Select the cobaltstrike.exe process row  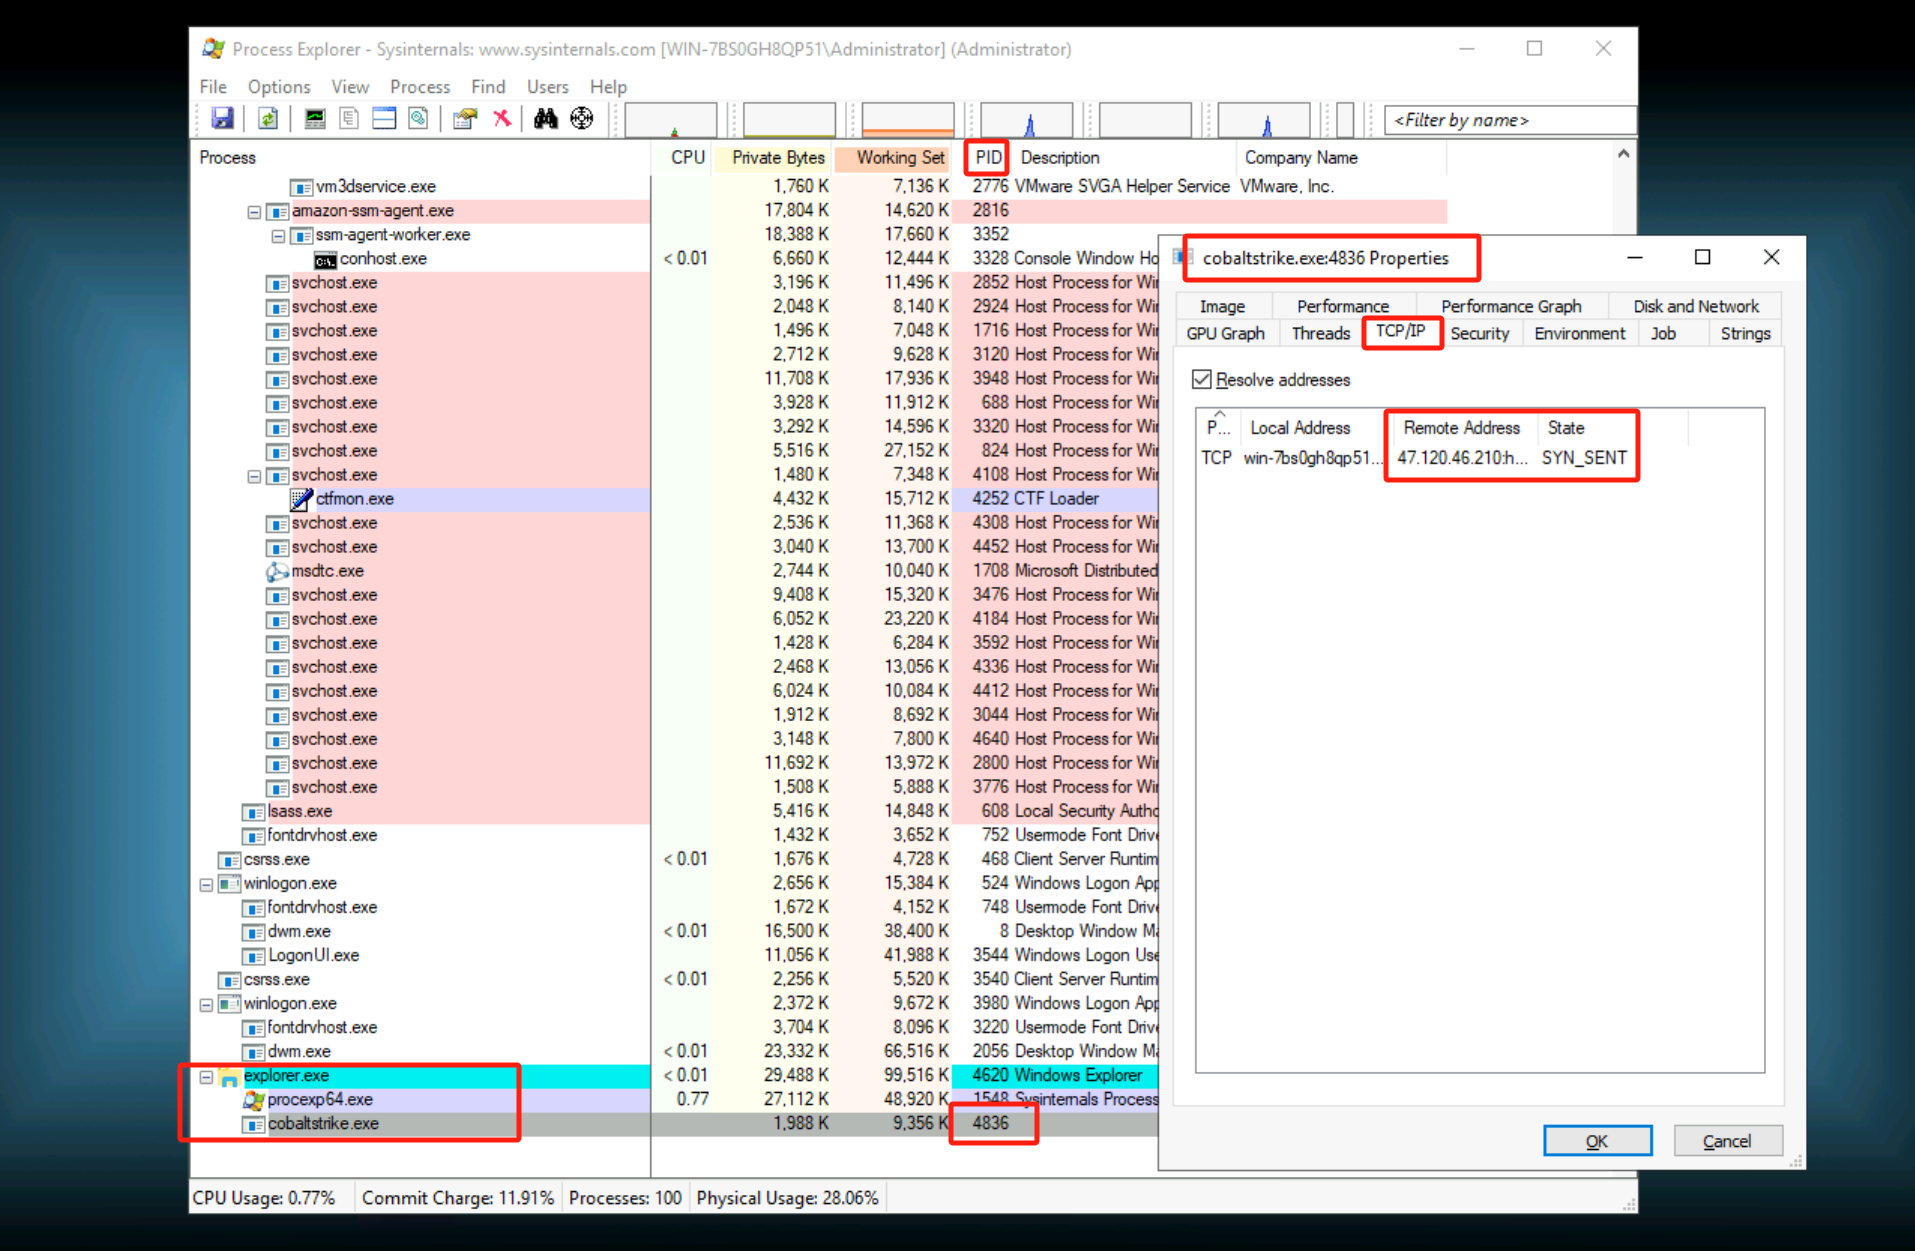pos(674,1124)
